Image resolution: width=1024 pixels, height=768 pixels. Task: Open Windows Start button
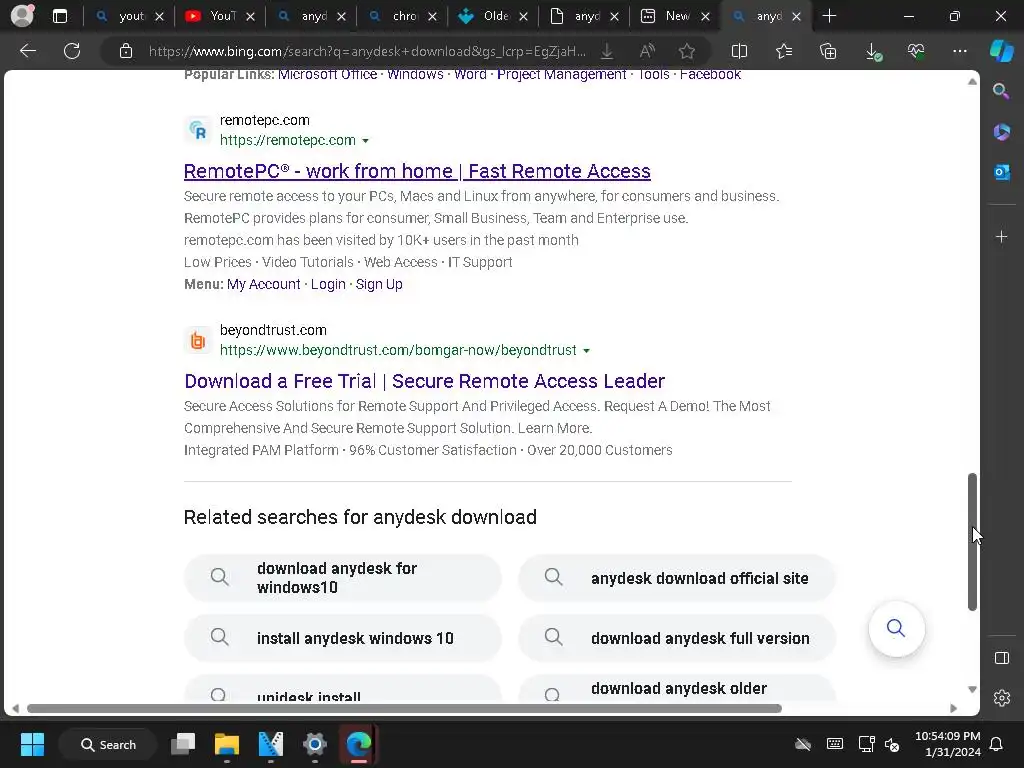32,744
